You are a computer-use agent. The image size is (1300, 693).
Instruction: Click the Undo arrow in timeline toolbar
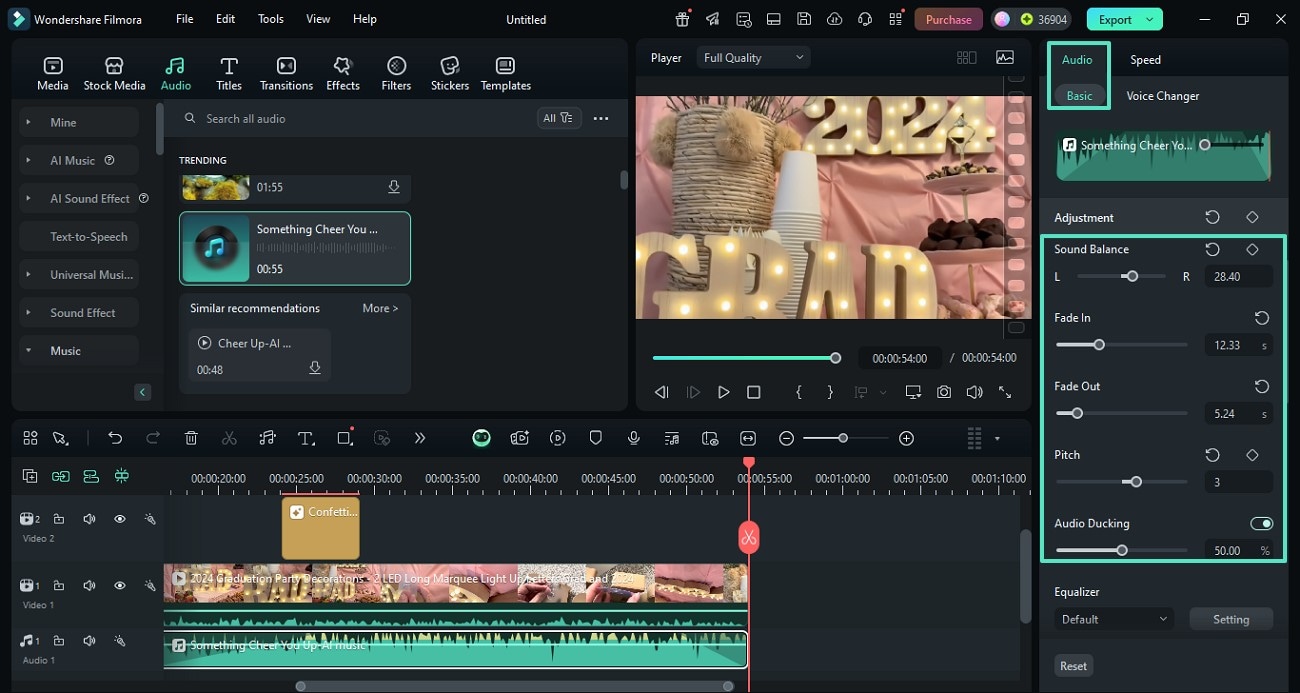point(115,438)
